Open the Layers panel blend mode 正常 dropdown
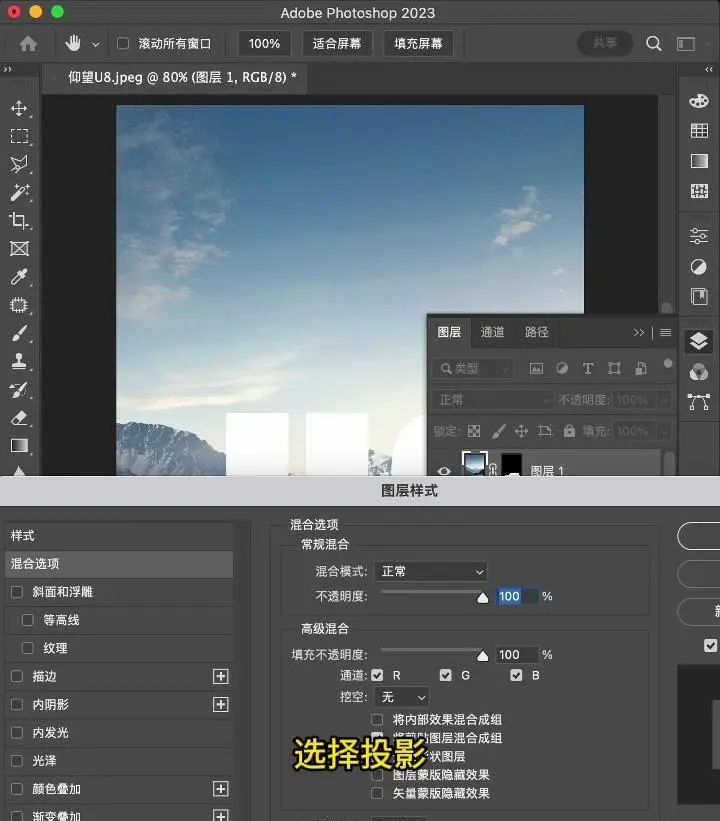Screen dimensions: 720x821 (492, 400)
